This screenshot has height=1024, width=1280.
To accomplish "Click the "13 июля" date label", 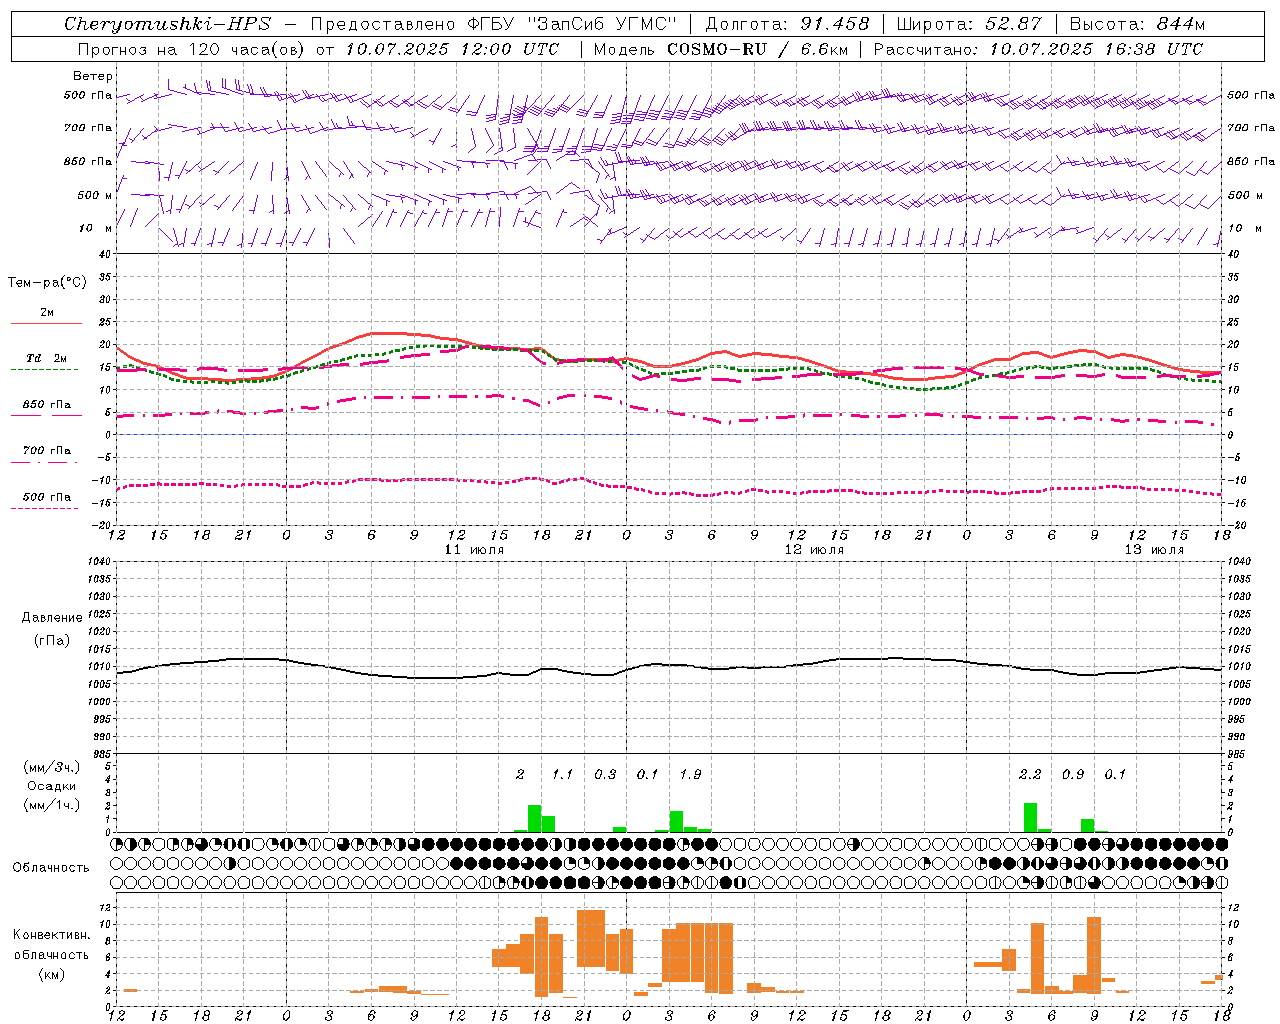I will click(x=1154, y=550).
